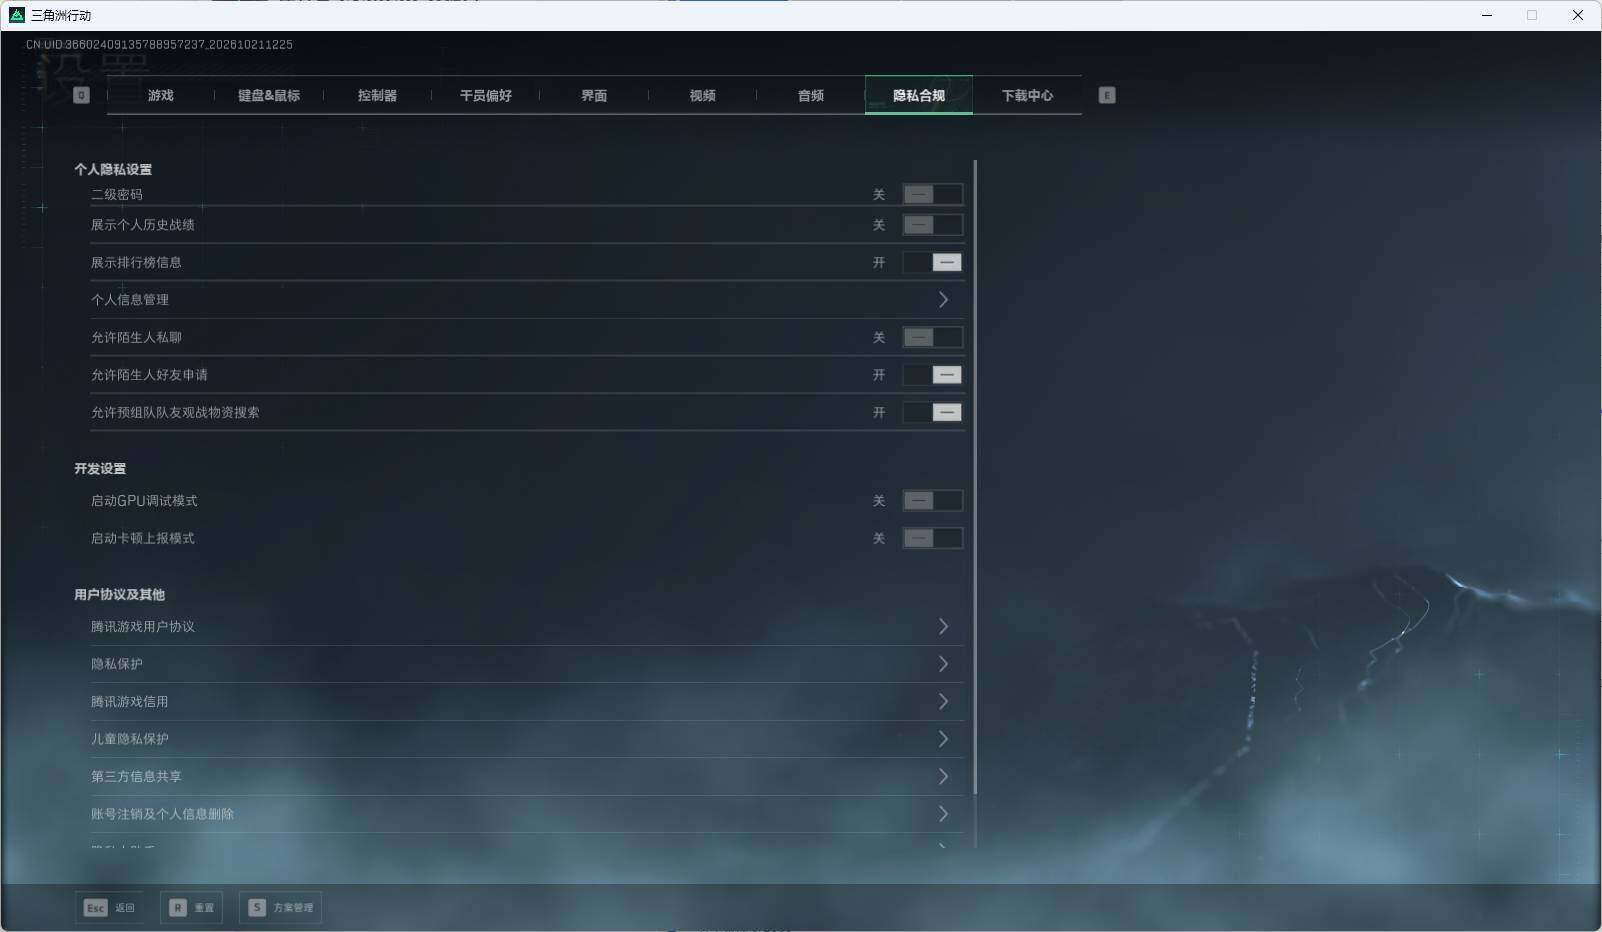Image resolution: width=1602 pixels, height=932 pixels.
Task: Click the 个人隐私设置 section heading
Action: pyautogui.click(x=113, y=169)
